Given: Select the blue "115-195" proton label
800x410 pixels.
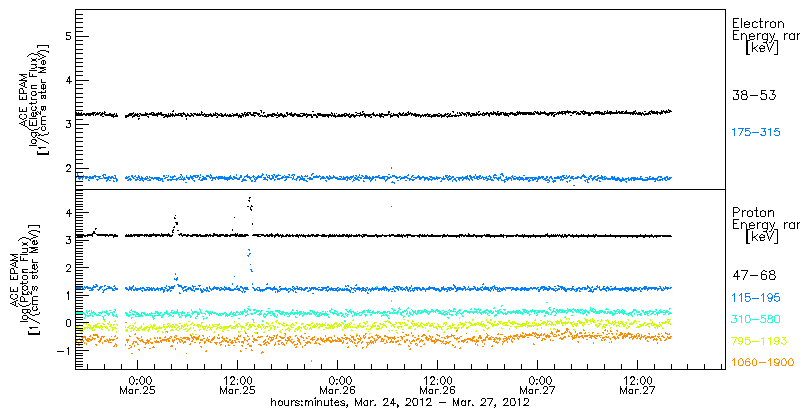Looking at the screenshot, I should point(756,298).
